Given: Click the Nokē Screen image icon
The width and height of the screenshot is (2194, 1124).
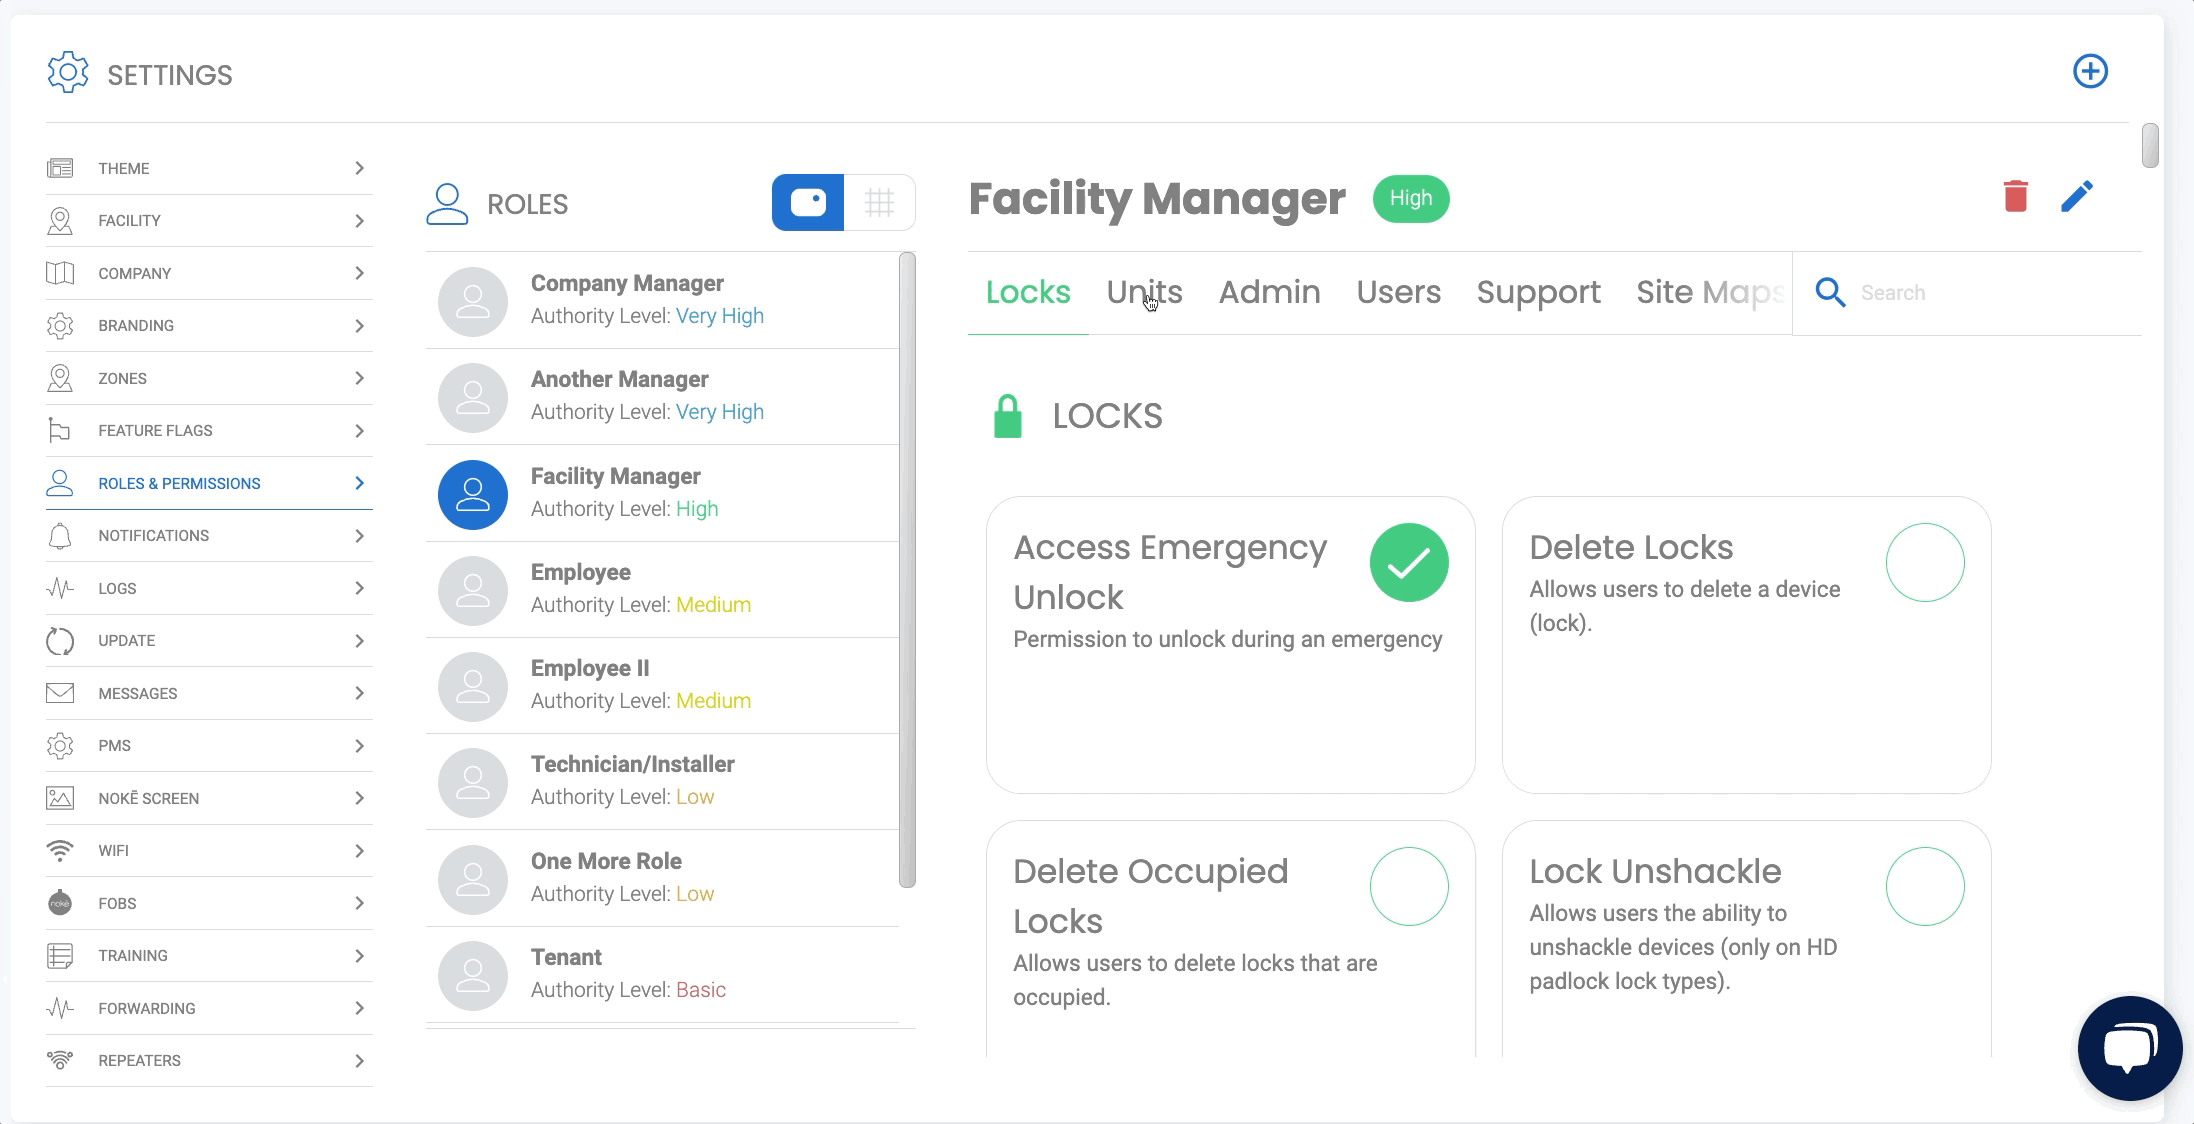Looking at the screenshot, I should (60, 798).
